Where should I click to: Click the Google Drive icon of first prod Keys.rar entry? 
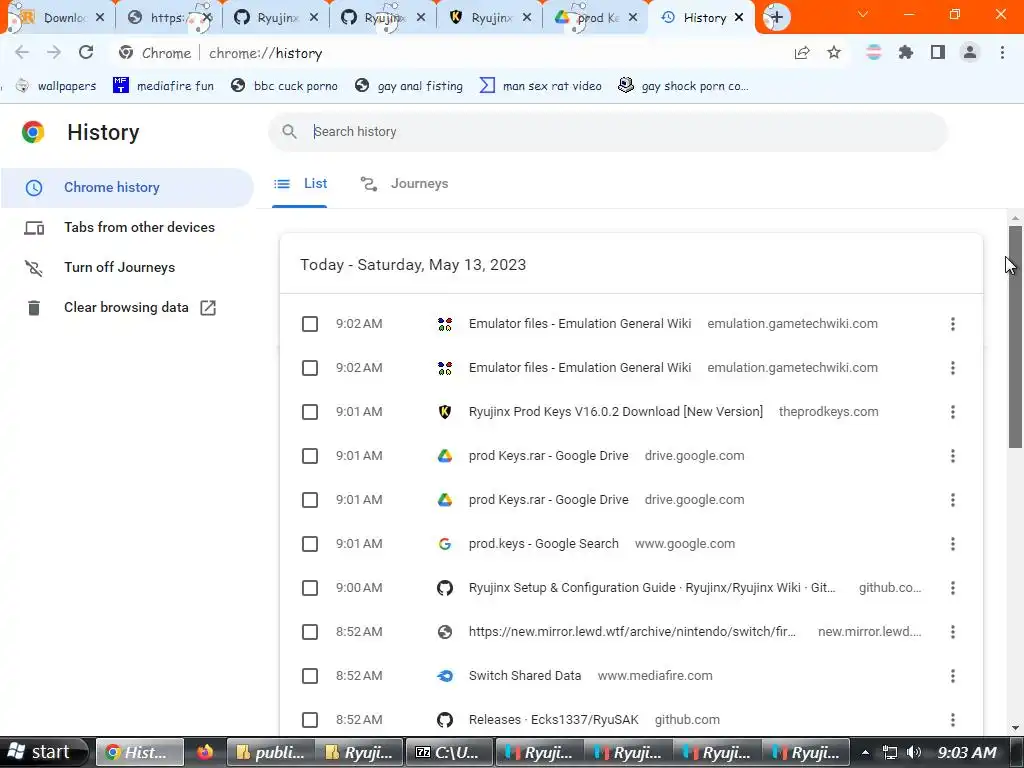coord(445,456)
